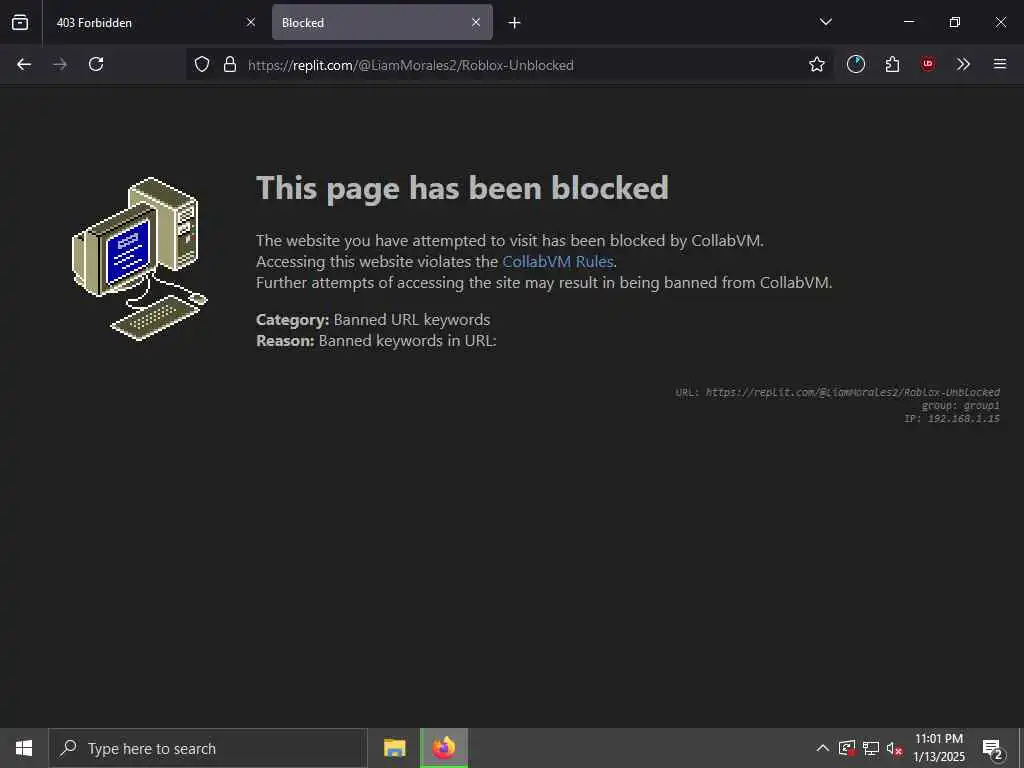The width and height of the screenshot is (1024, 768).
Task: Open the Firefox View tab-list icon
Action: coord(20,22)
